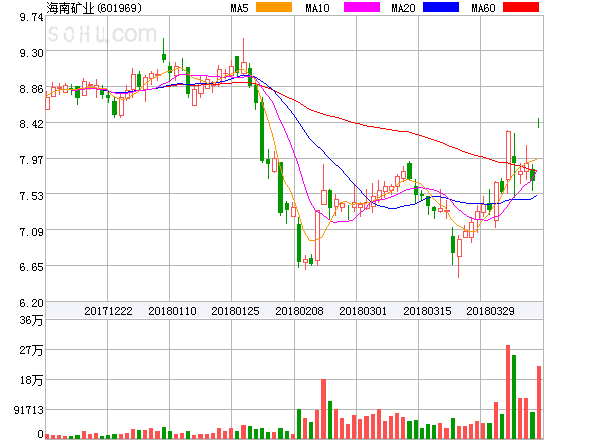
Task: Click the 91713 volume axis label
Action: click(29, 410)
